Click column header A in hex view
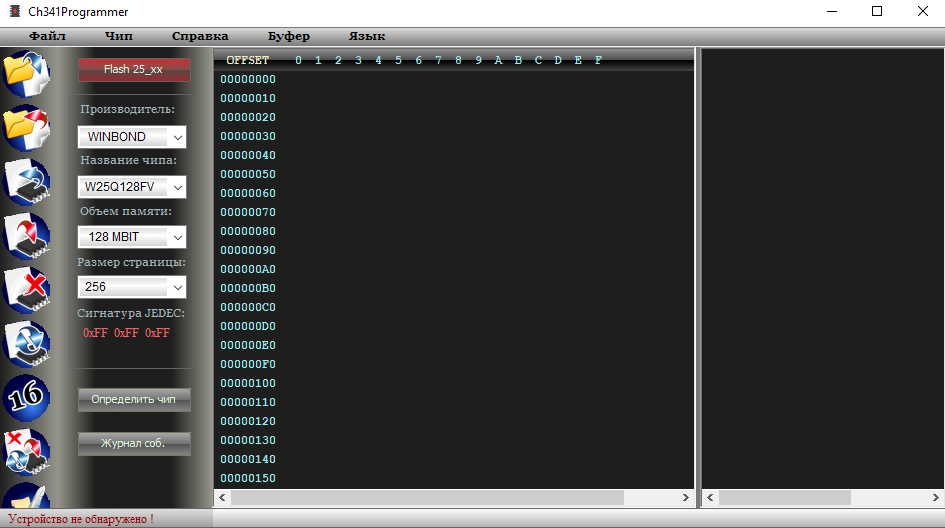The width and height of the screenshot is (945, 528). (x=498, y=60)
